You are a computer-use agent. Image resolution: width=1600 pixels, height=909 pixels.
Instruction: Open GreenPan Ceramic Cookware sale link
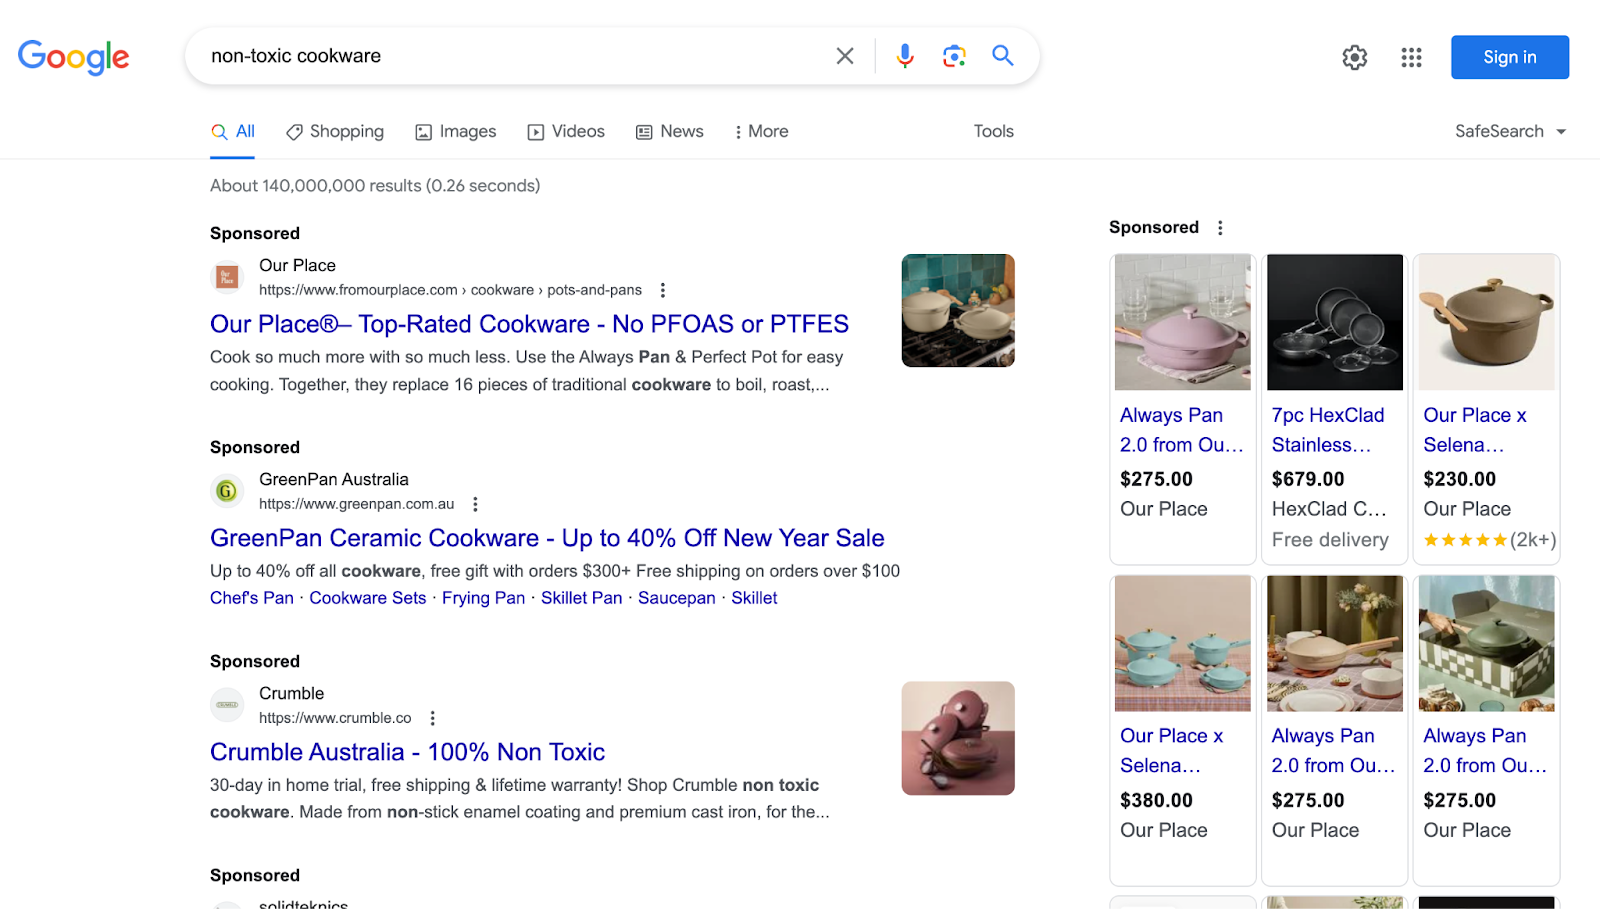547,538
